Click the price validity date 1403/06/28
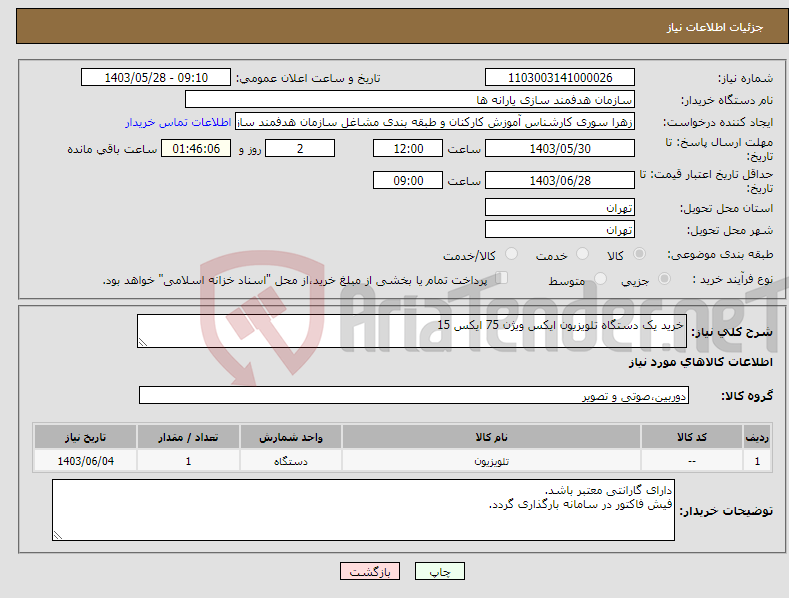 coord(560,180)
